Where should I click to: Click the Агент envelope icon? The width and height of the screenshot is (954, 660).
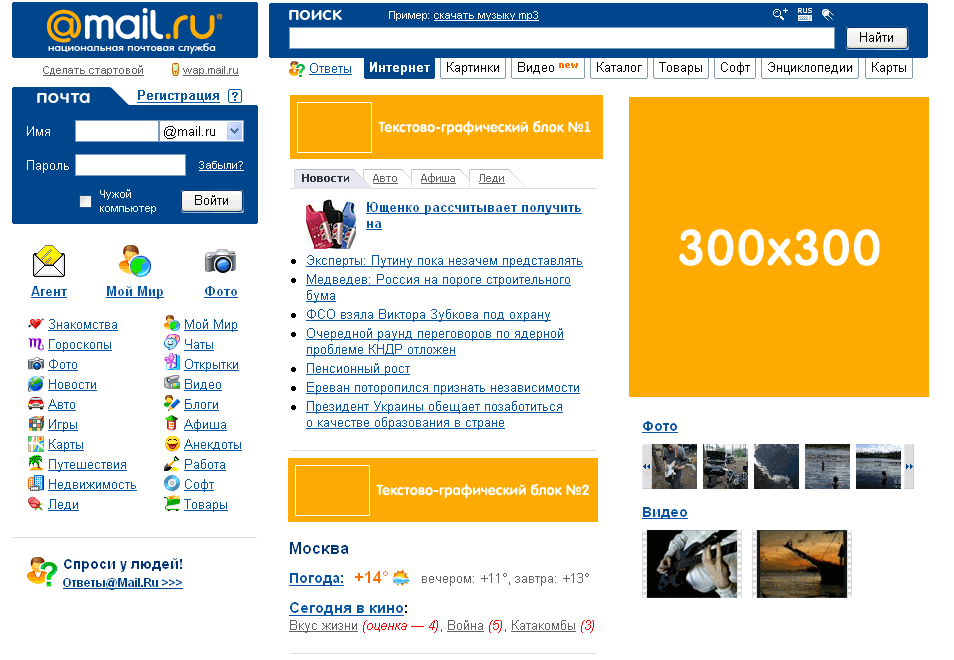(x=49, y=262)
